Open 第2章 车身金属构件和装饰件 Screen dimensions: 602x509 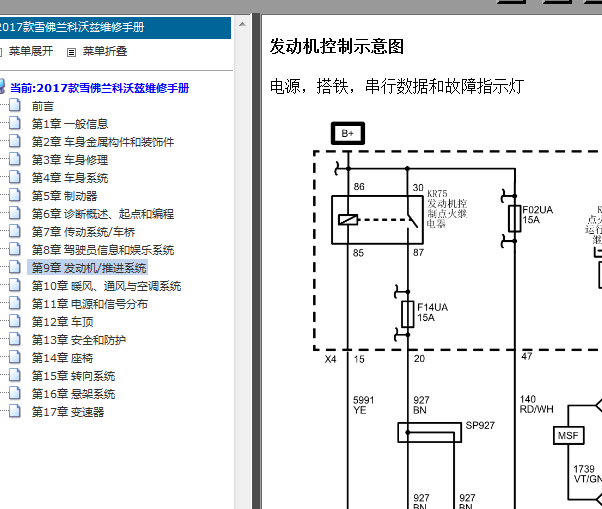click(103, 142)
